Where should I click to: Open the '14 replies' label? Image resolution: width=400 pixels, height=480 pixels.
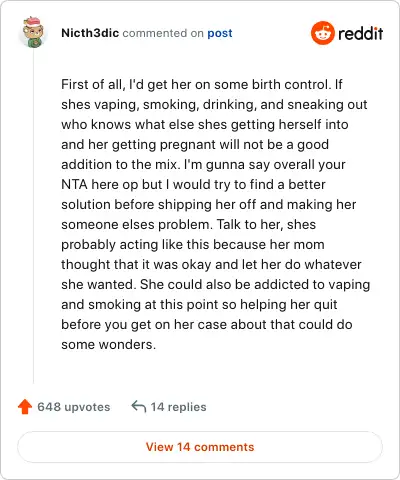(x=178, y=407)
